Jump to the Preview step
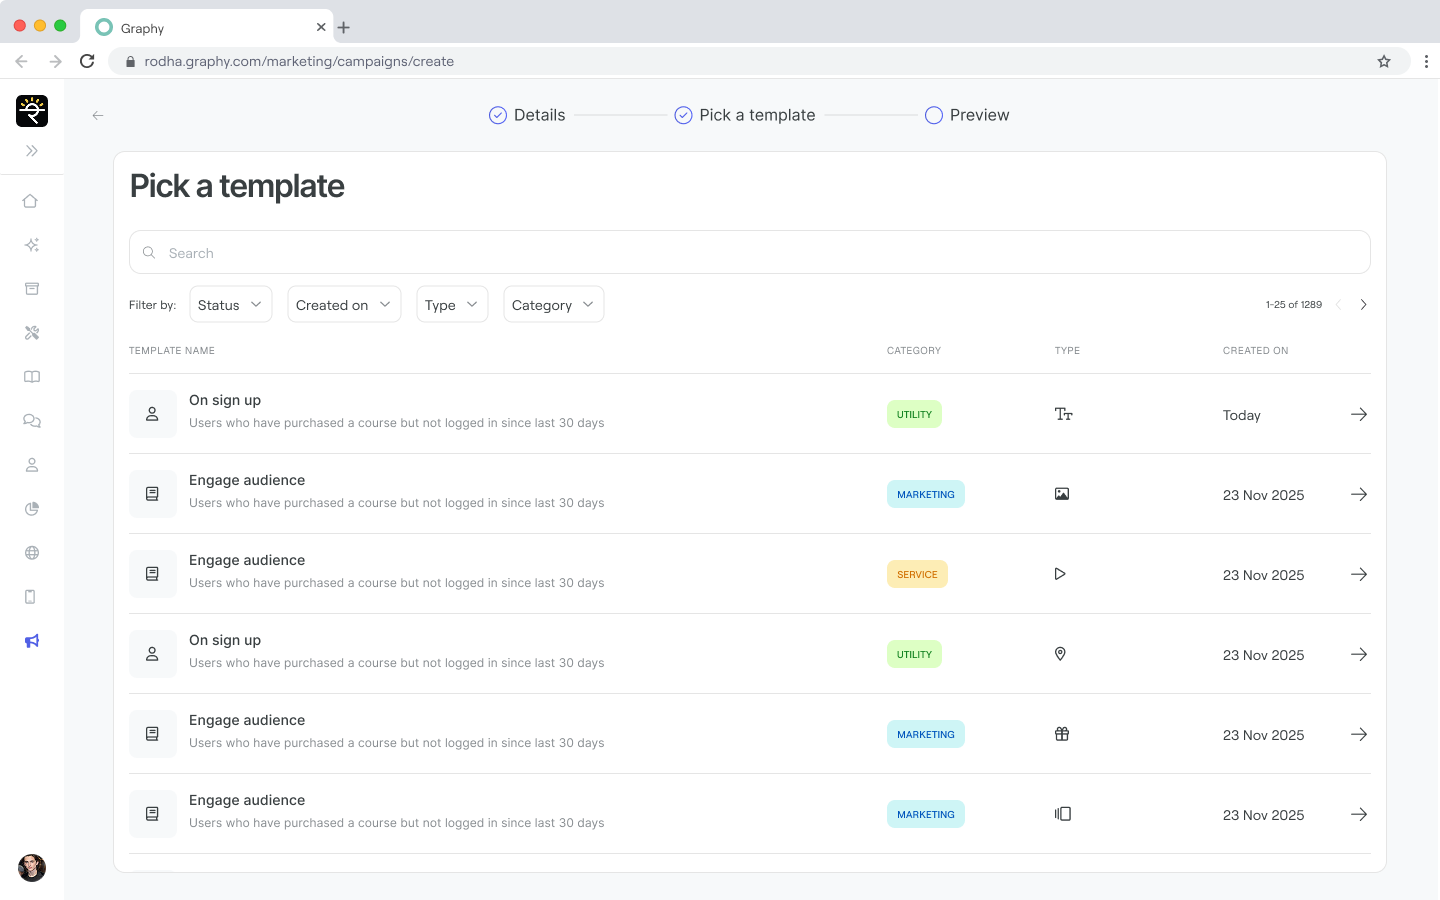The width and height of the screenshot is (1440, 900). point(967,115)
